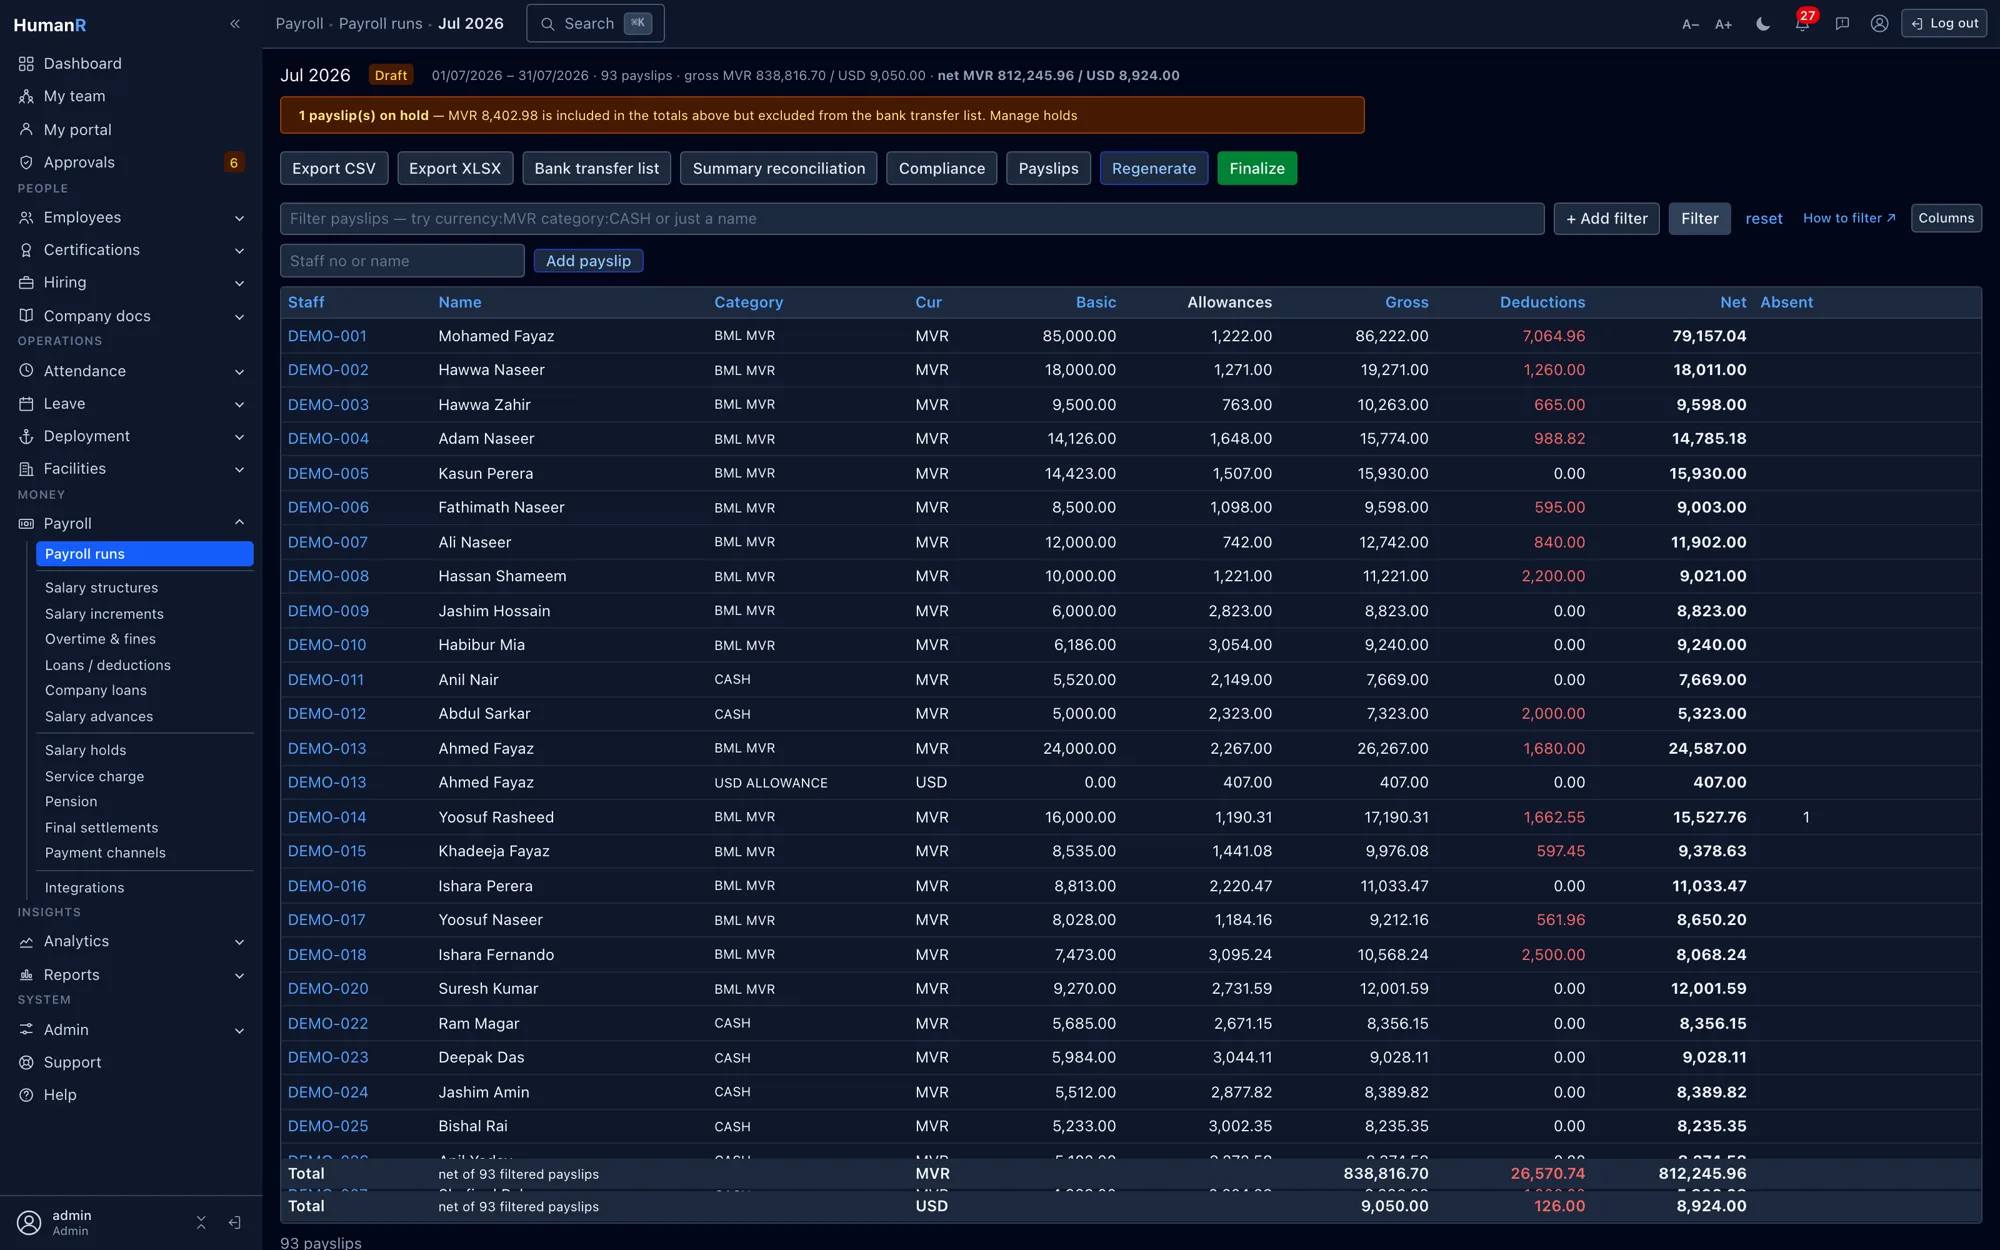The width and height of the screenshot is (2000, 1250).
Task: Click the My team sidebar icon
Action: coord(26,96)
